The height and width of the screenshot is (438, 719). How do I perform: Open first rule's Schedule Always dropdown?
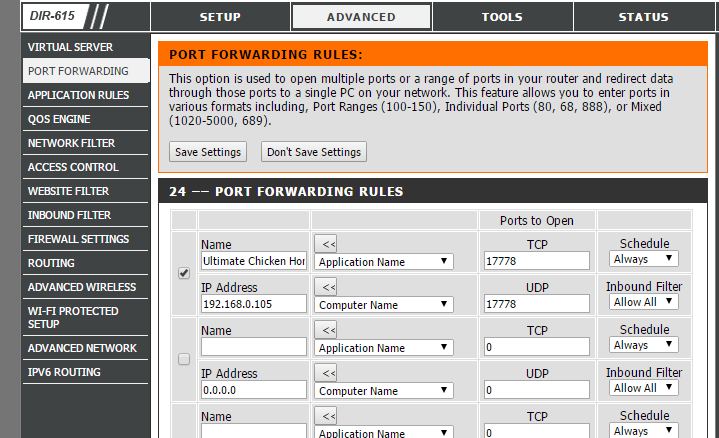pyautogui.click(x=644, y=259)
